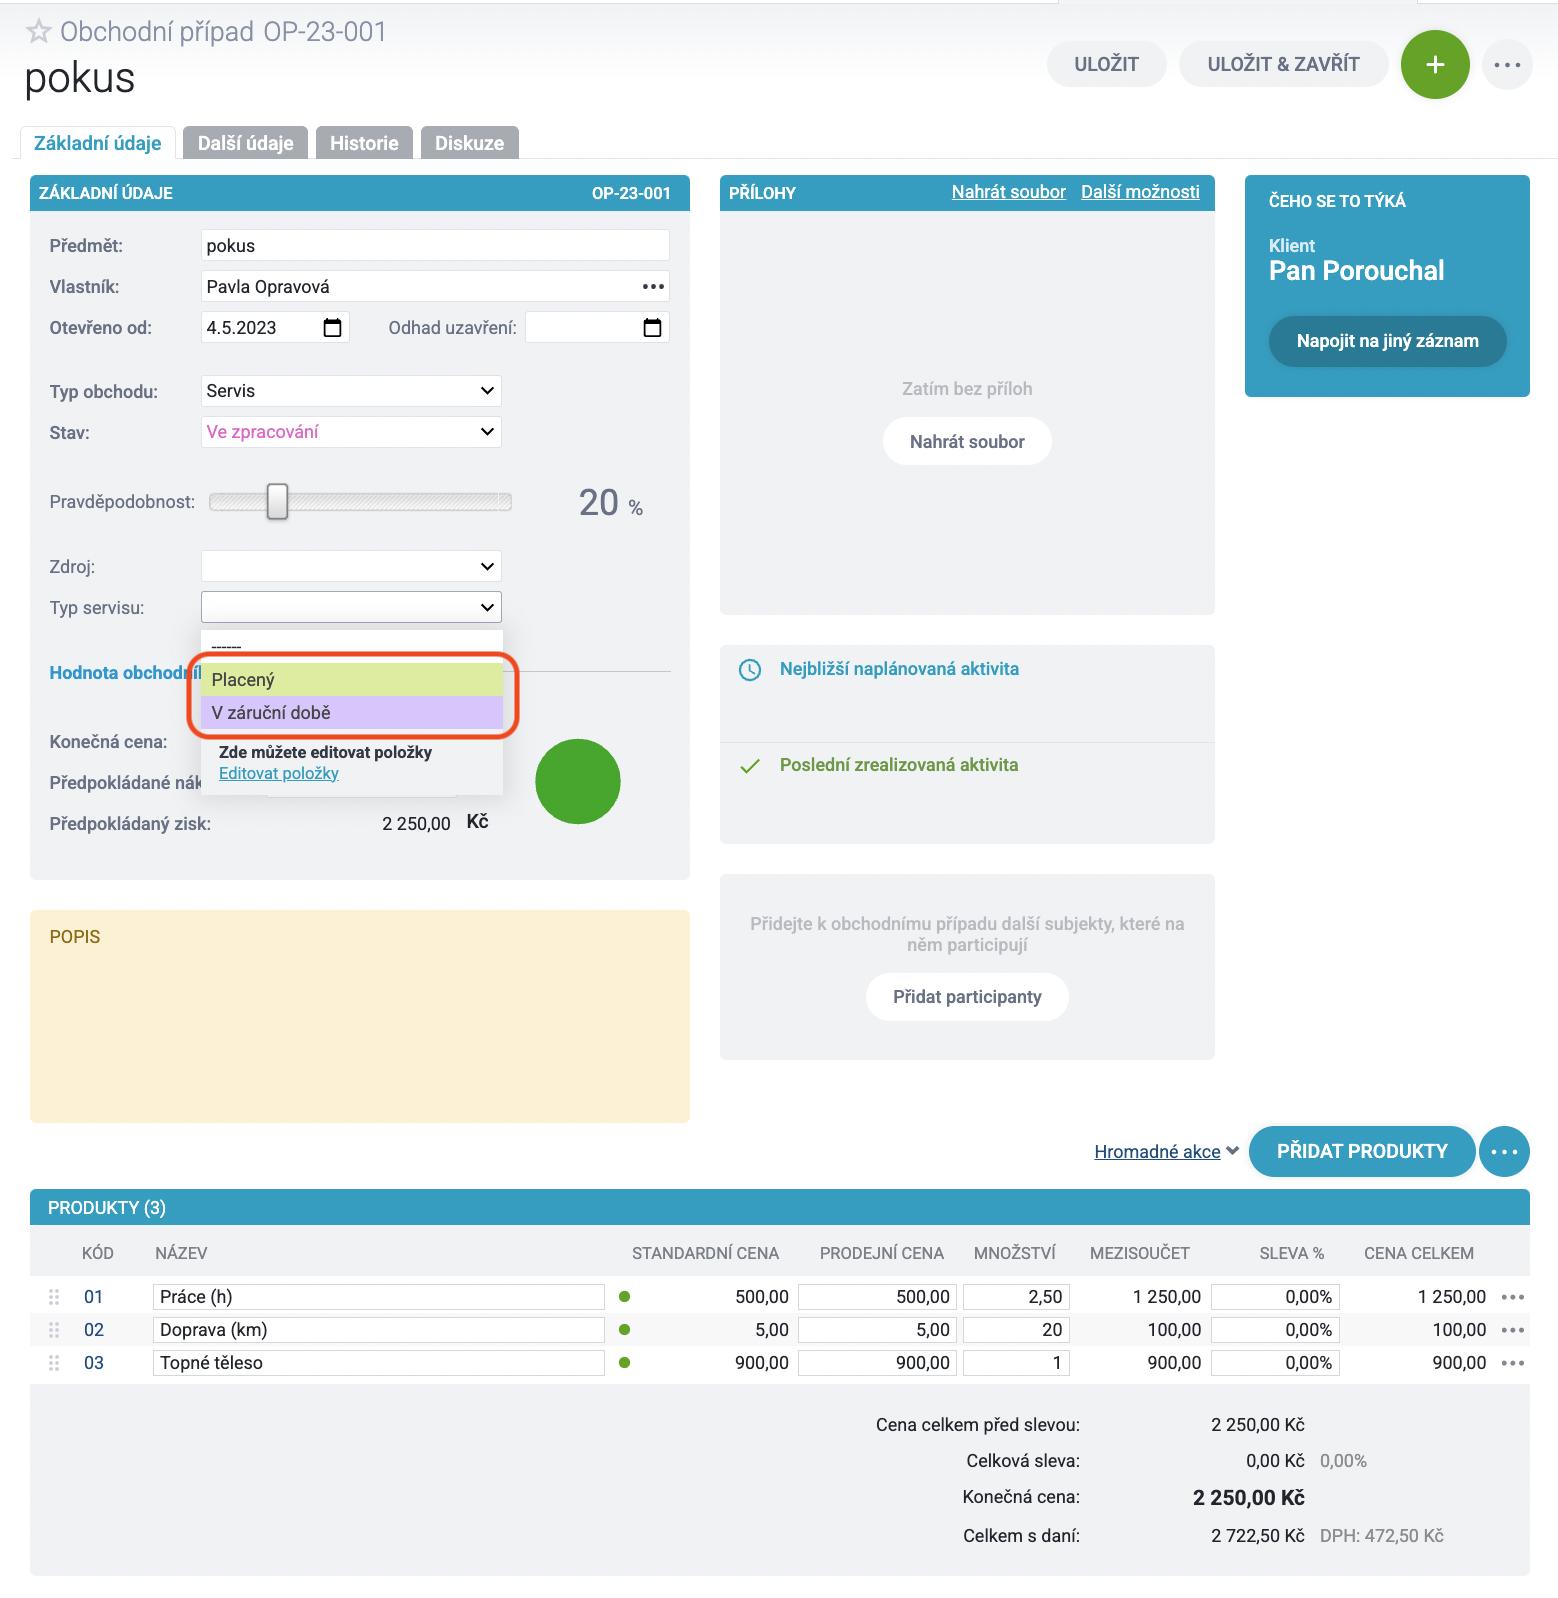Click the ULOŽIT button
The width and height of the screenshot is (1558, 1598).
pos(1106,64)
